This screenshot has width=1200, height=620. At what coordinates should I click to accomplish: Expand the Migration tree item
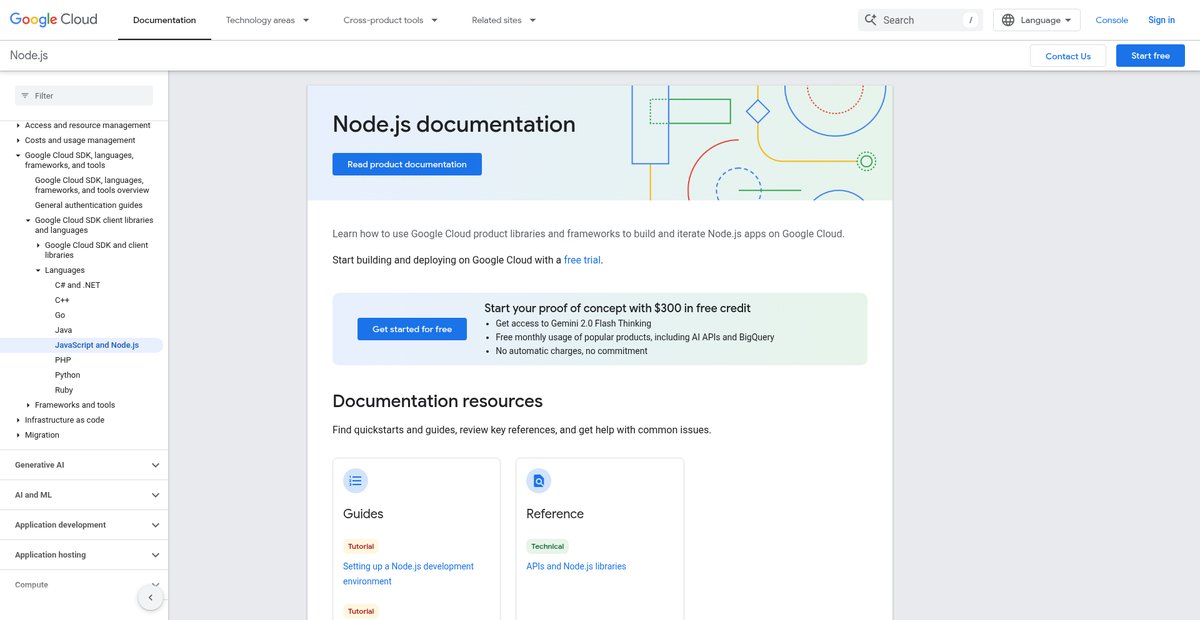point(18,436)
